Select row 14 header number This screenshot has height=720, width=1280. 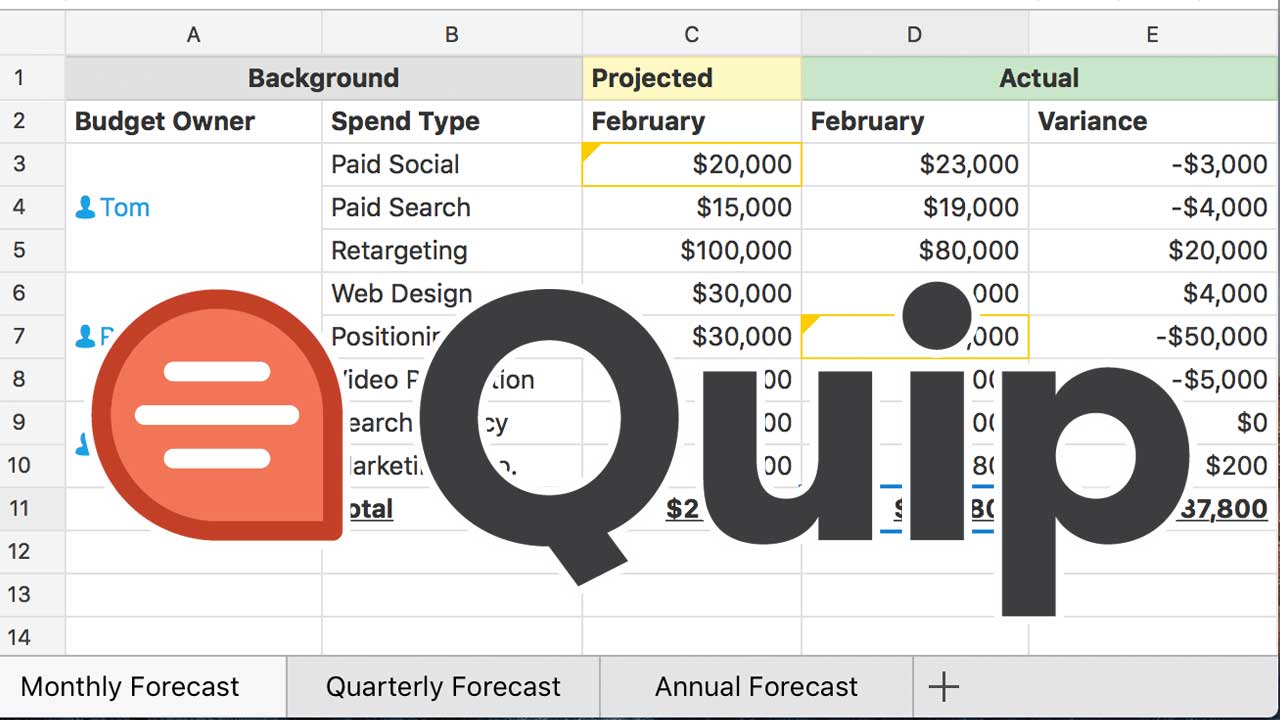pyautogui.click(x=19, y=637)
